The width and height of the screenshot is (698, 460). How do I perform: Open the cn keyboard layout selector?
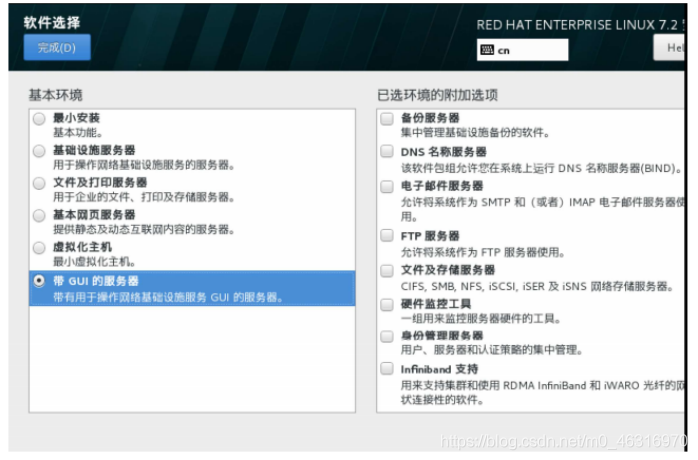522,50
